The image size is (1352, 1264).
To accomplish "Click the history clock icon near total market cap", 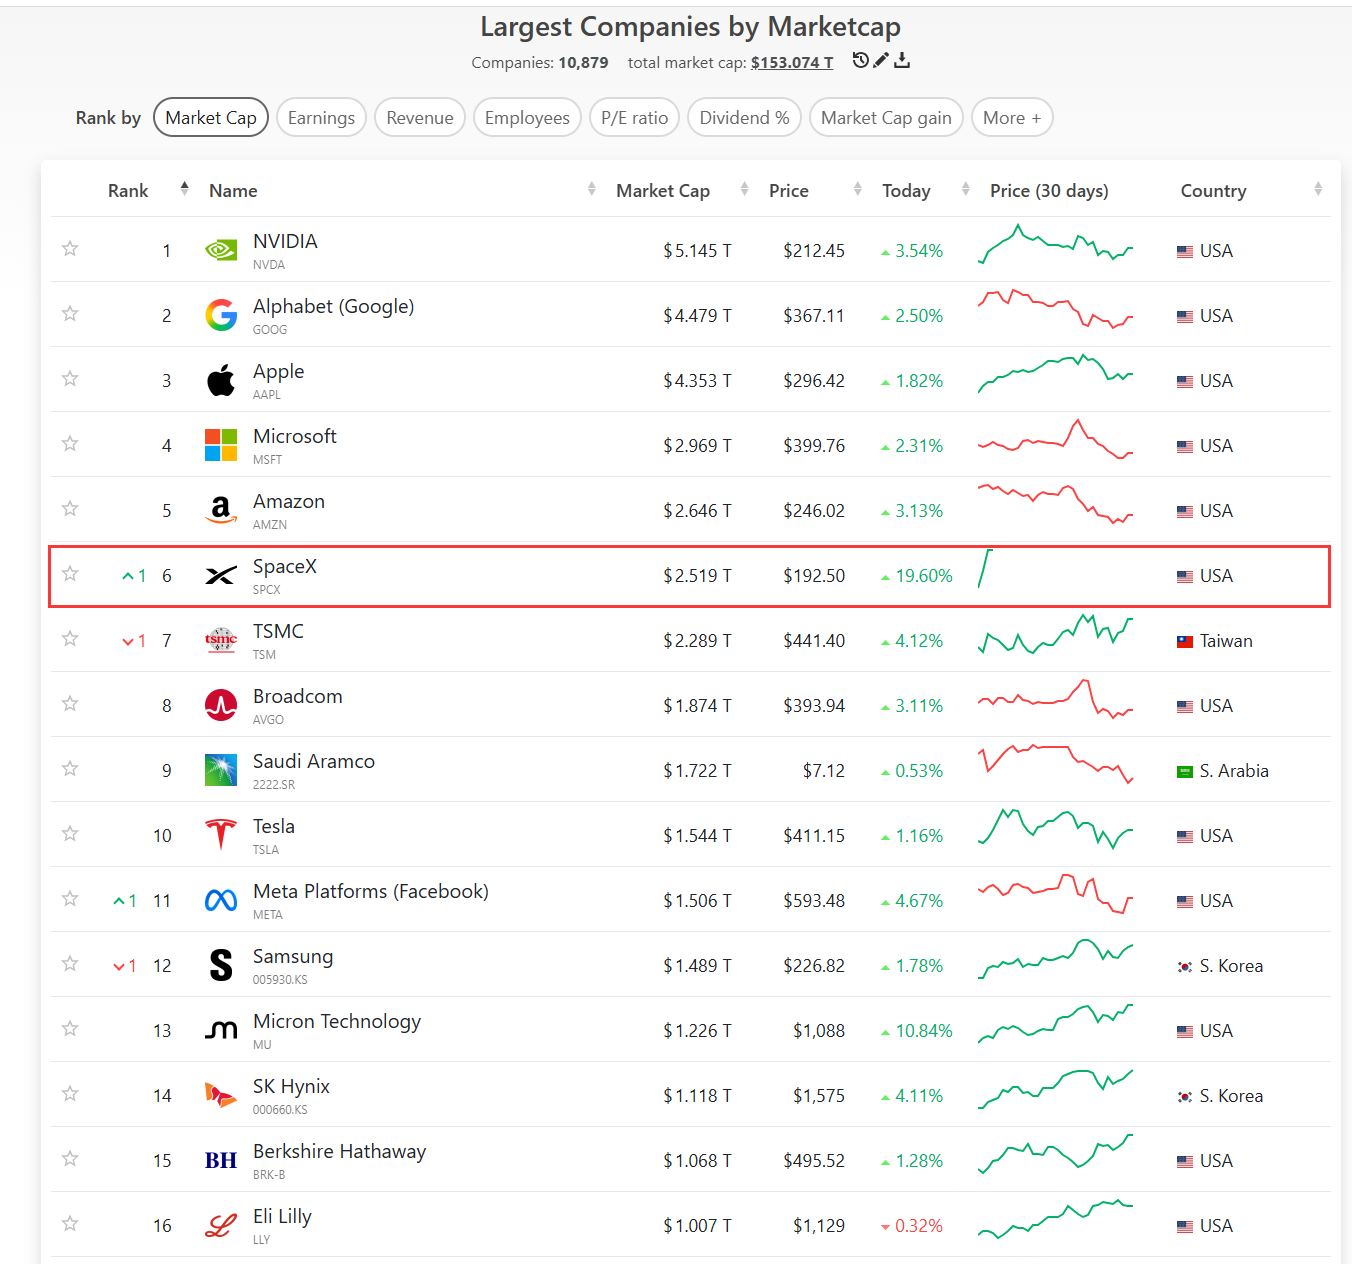I will click(x=860, y=60).
